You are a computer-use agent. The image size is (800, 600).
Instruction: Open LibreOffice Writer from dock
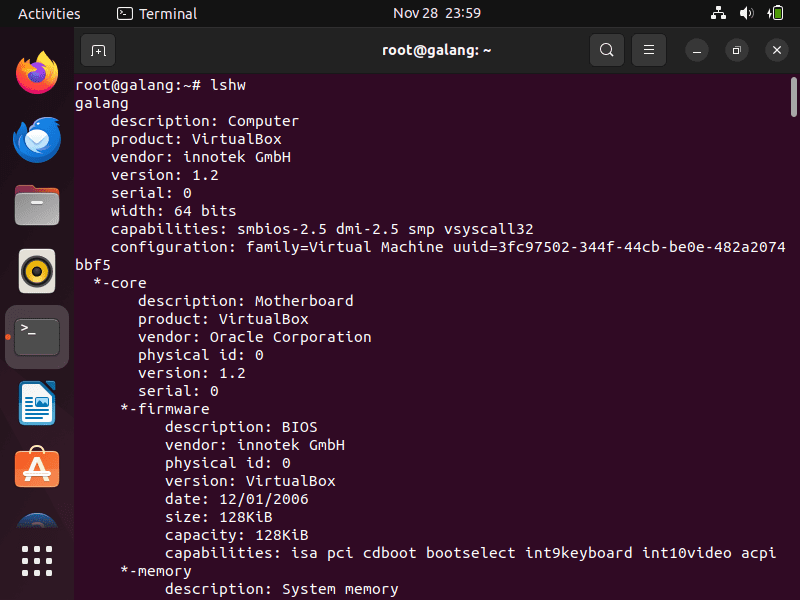[x=37, y=403]
